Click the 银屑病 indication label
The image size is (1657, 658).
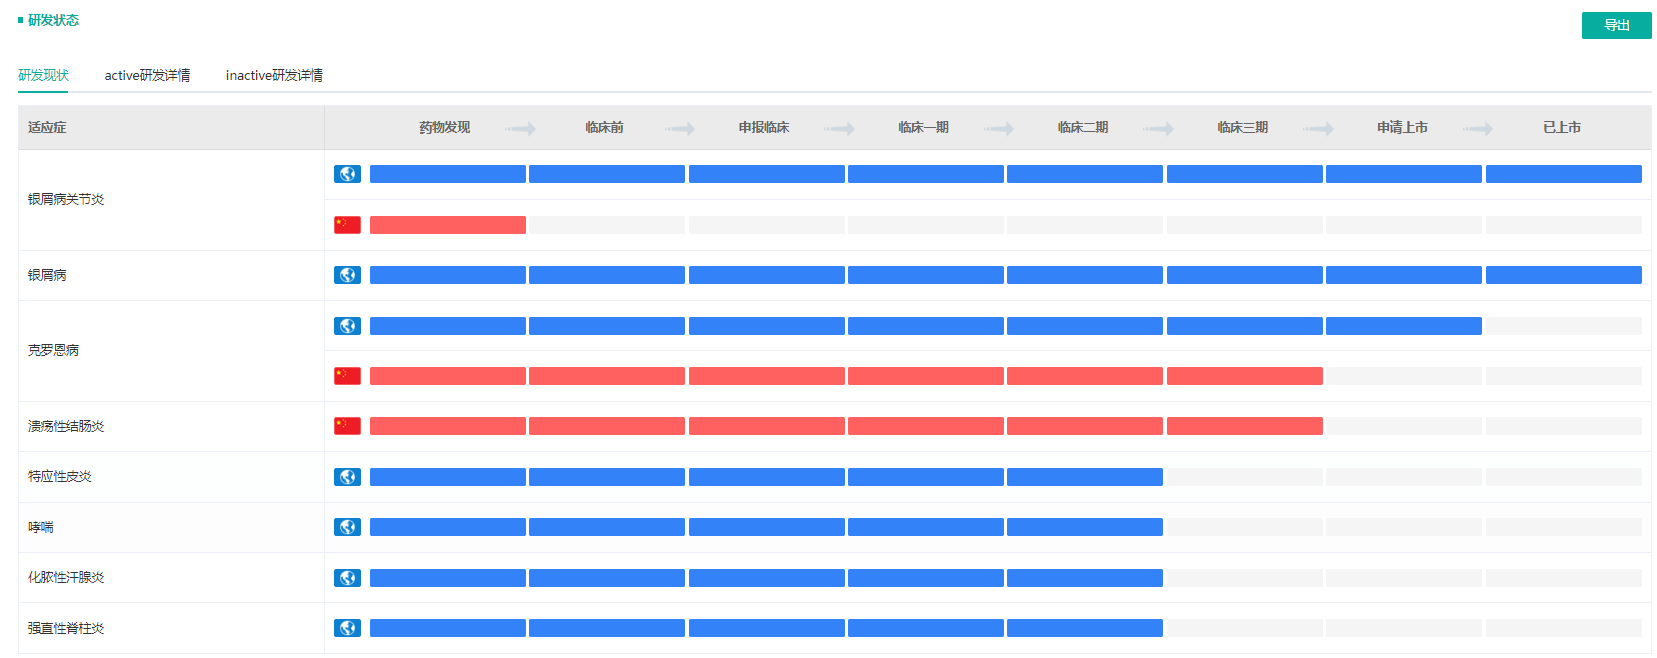point(47,275)
